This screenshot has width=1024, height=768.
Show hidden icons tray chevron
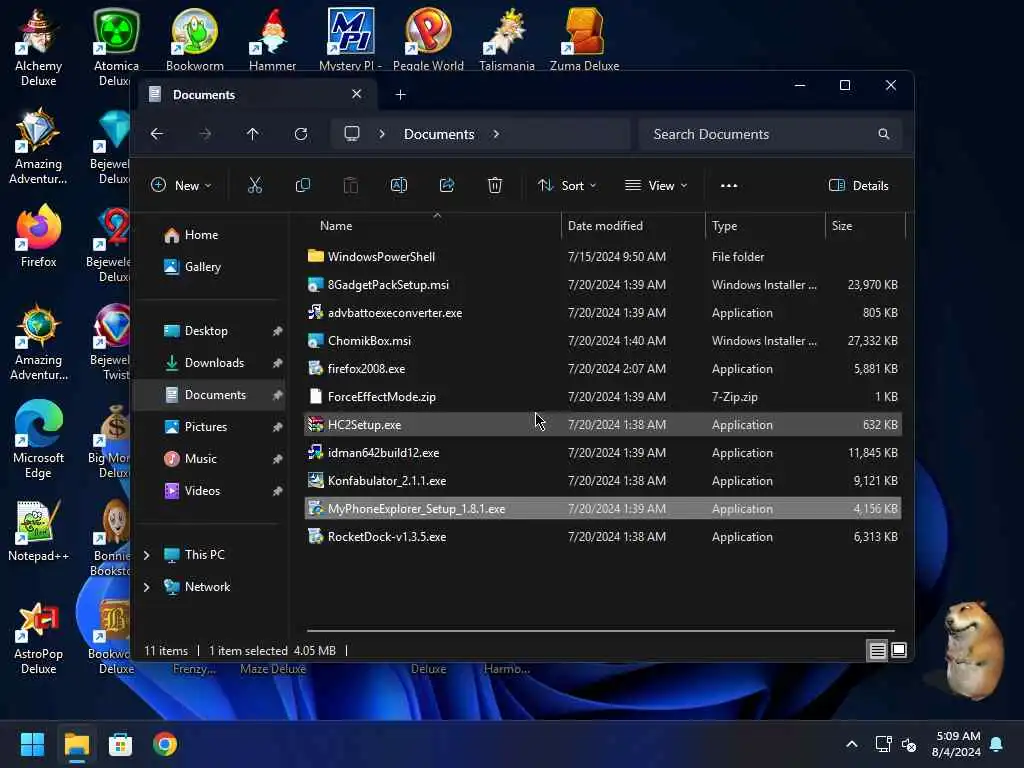point(852,744)
